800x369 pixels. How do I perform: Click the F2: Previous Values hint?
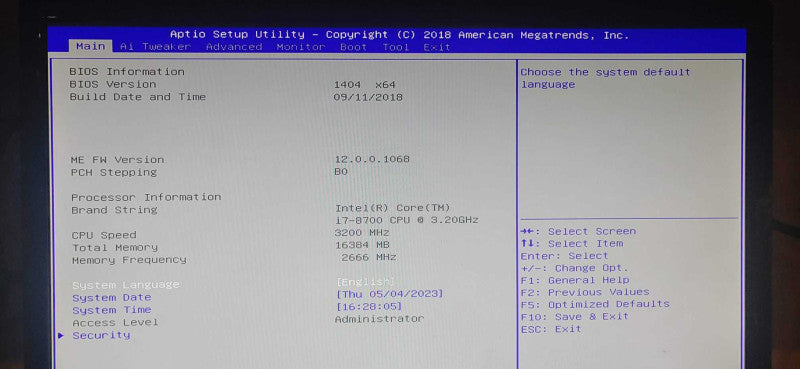(585, 292)
